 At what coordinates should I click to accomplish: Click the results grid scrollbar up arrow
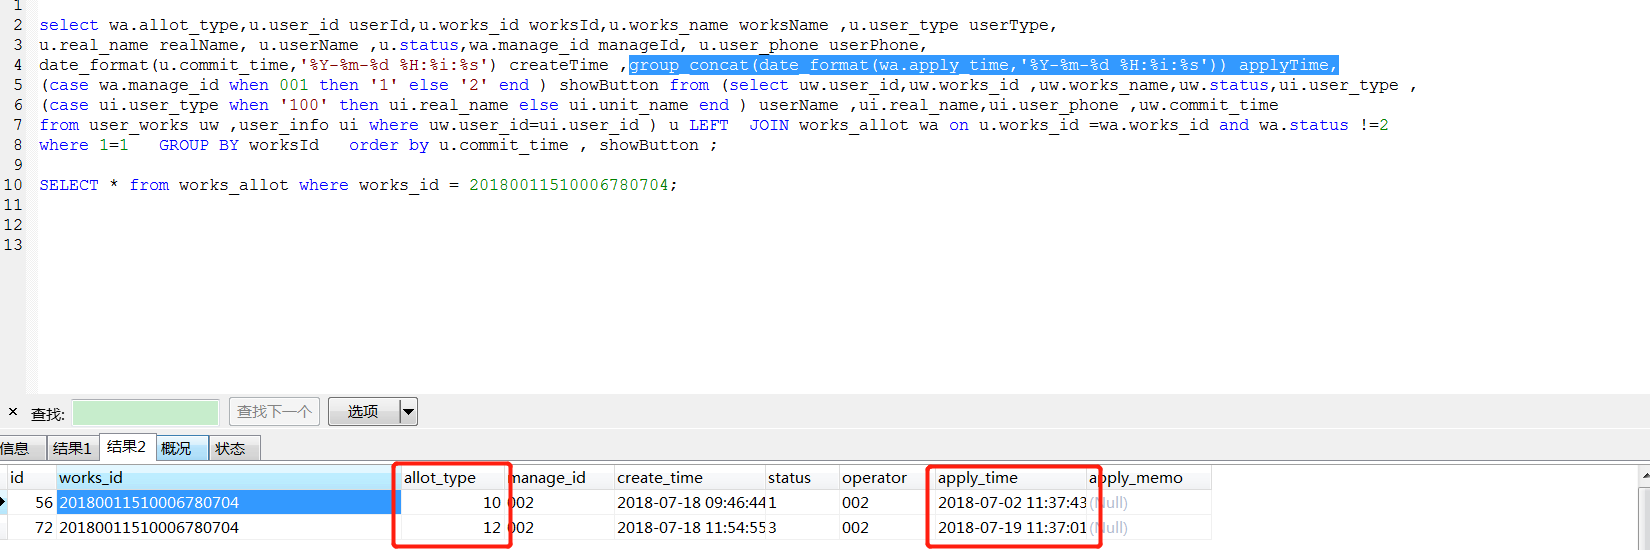1645,477
